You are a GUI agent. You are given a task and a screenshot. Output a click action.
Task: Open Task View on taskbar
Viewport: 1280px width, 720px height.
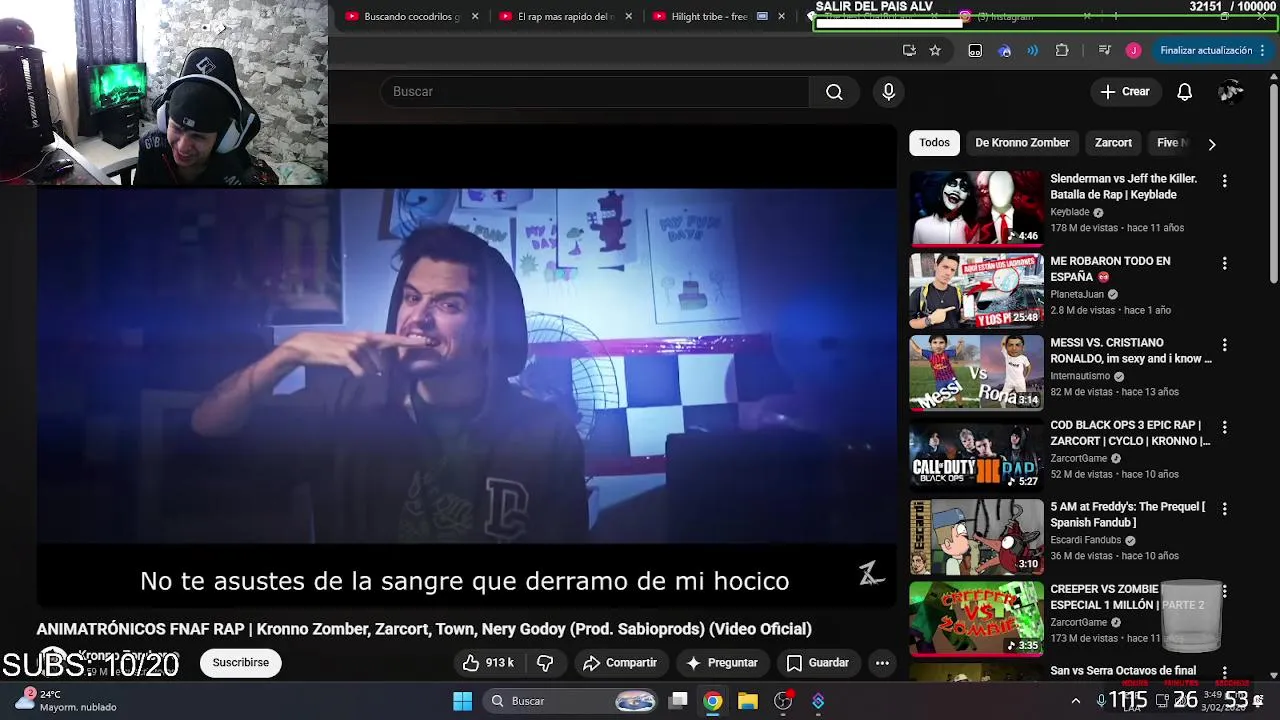tap(678, 701)
